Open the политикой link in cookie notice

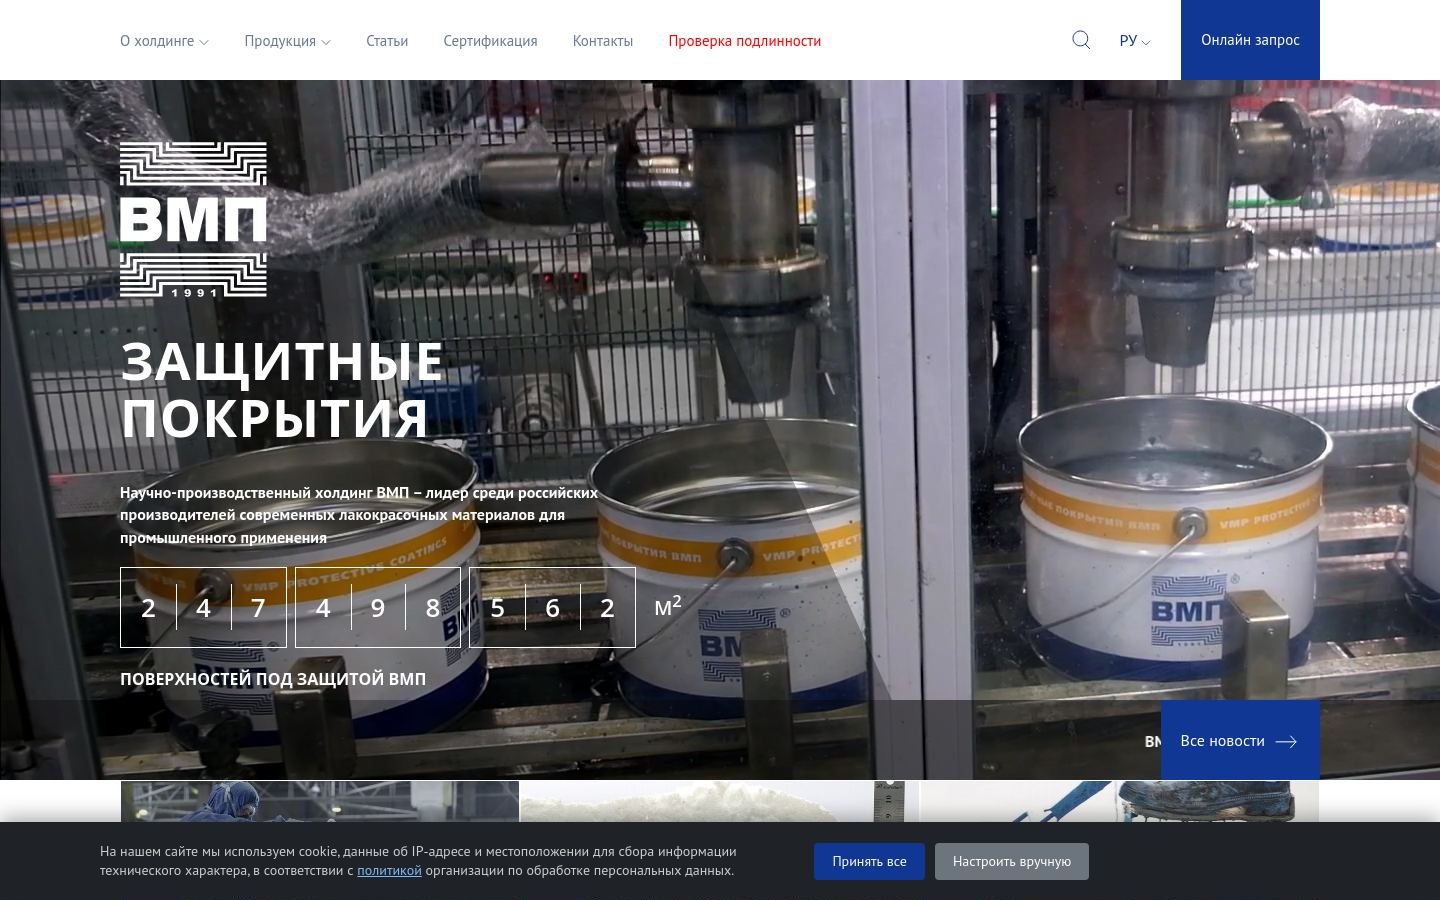tap(389, 871)
